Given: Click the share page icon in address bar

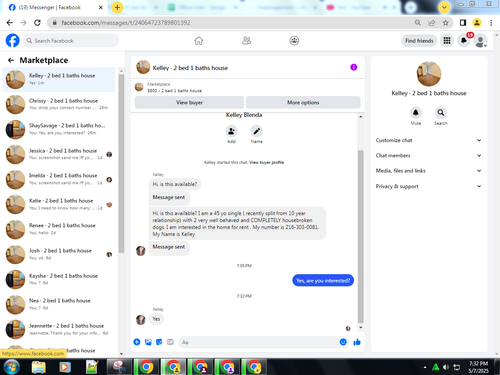Looking at the screenshot, I should [x=432, y=23].
